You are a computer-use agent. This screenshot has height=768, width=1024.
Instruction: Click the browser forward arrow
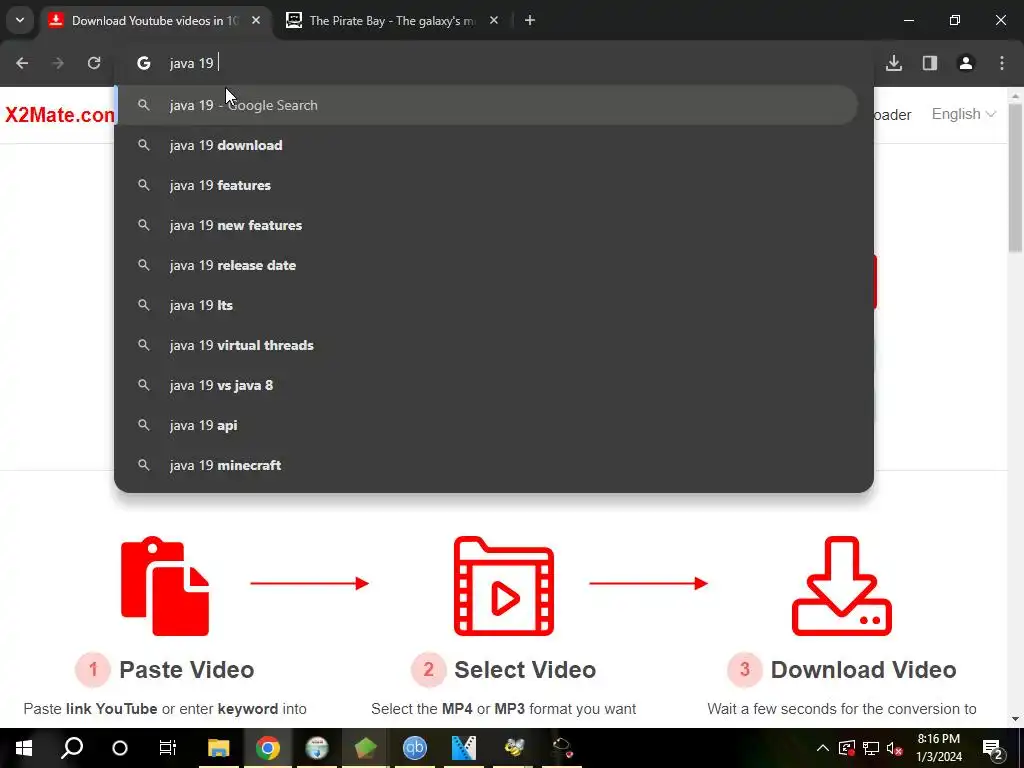tap(58, 63)
